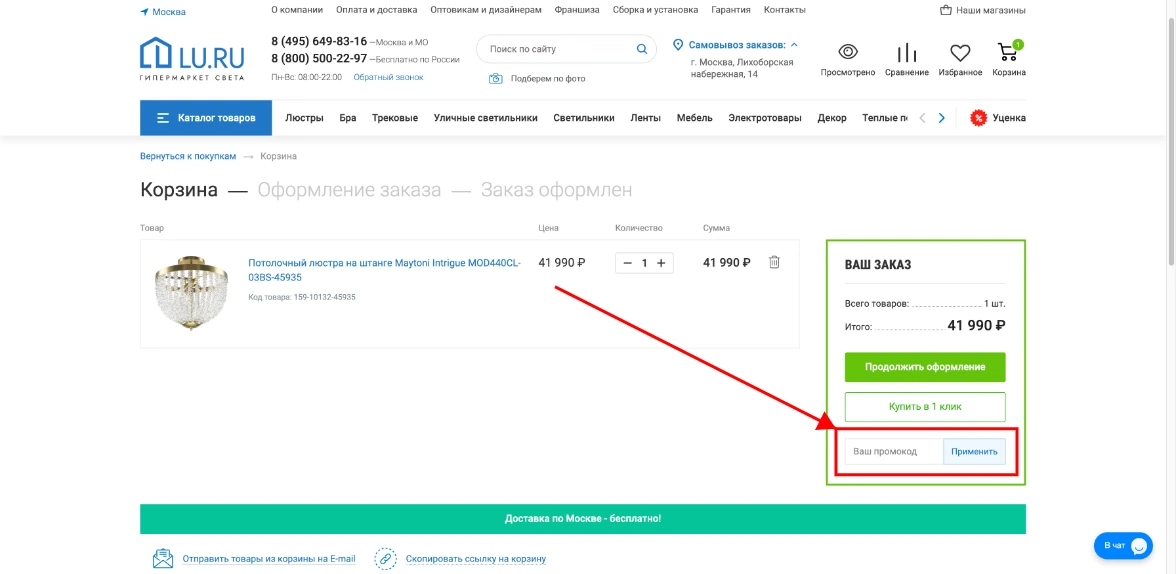Click the red Уценка percent icon
The height and width of the screenshot is (574, 1176).
pos(978,118)
